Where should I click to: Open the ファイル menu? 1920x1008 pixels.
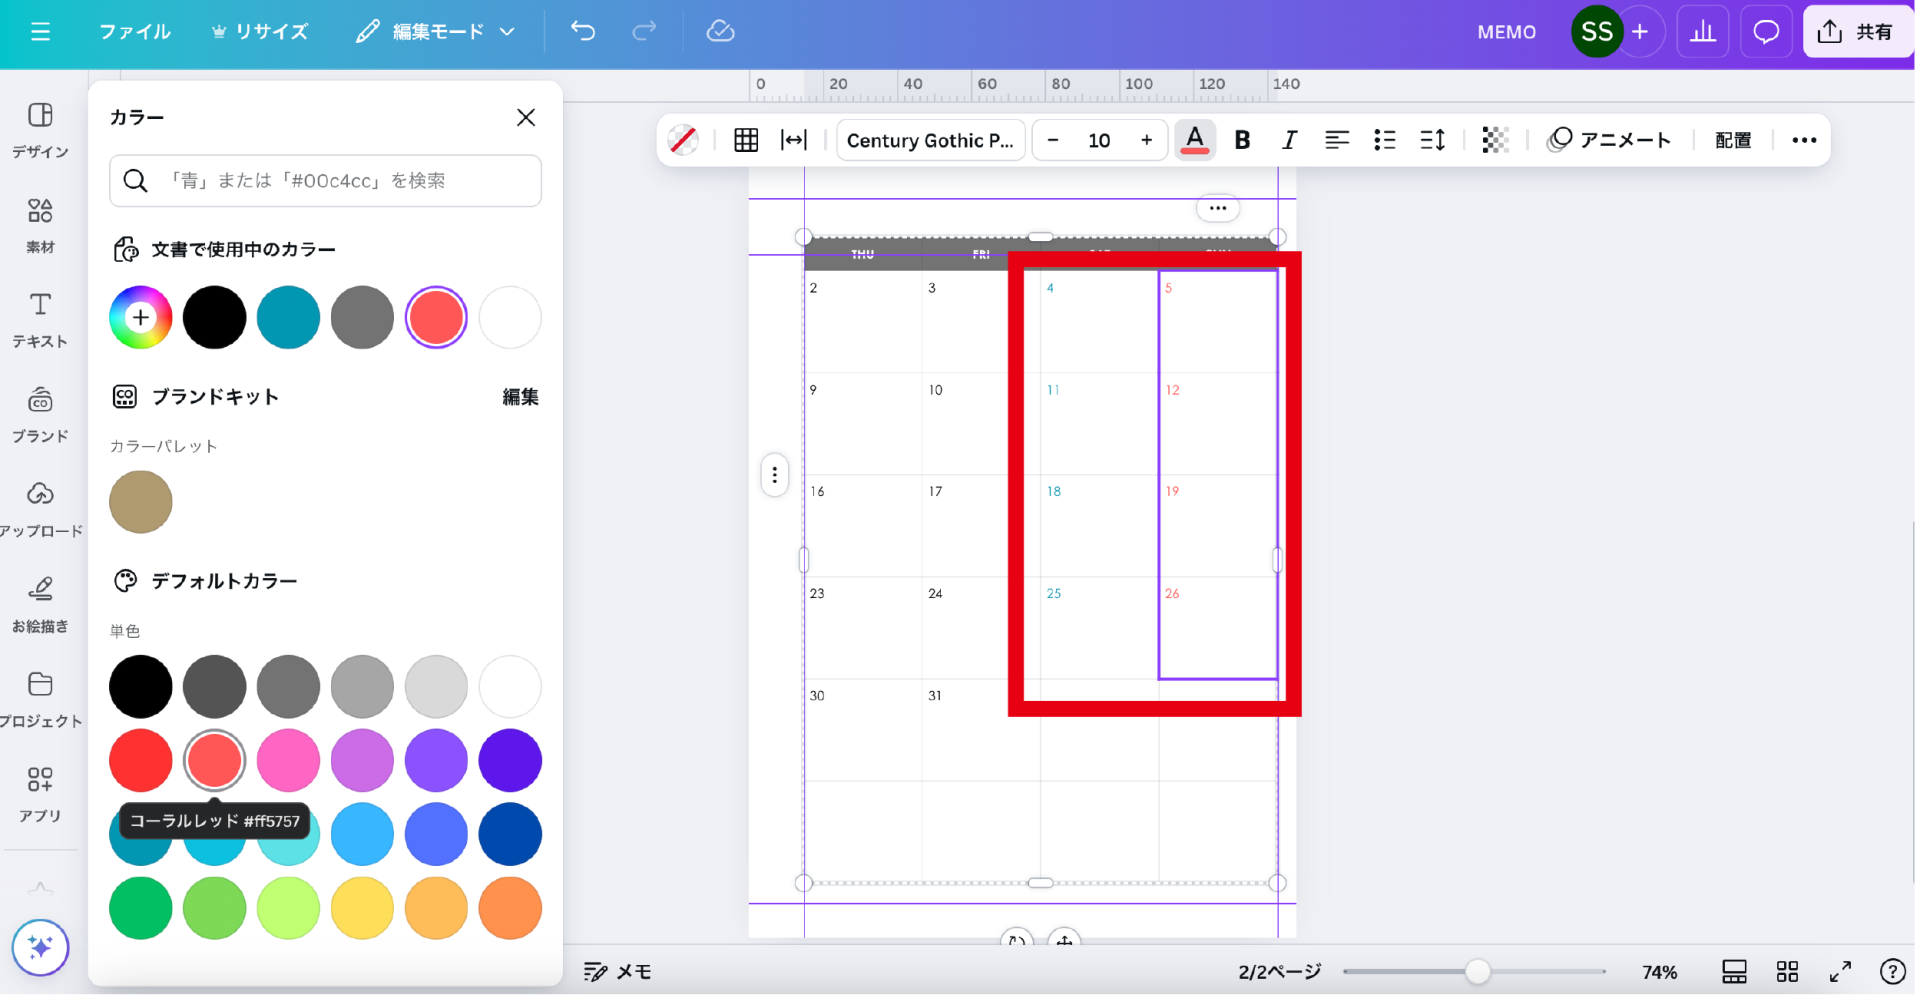135,32
